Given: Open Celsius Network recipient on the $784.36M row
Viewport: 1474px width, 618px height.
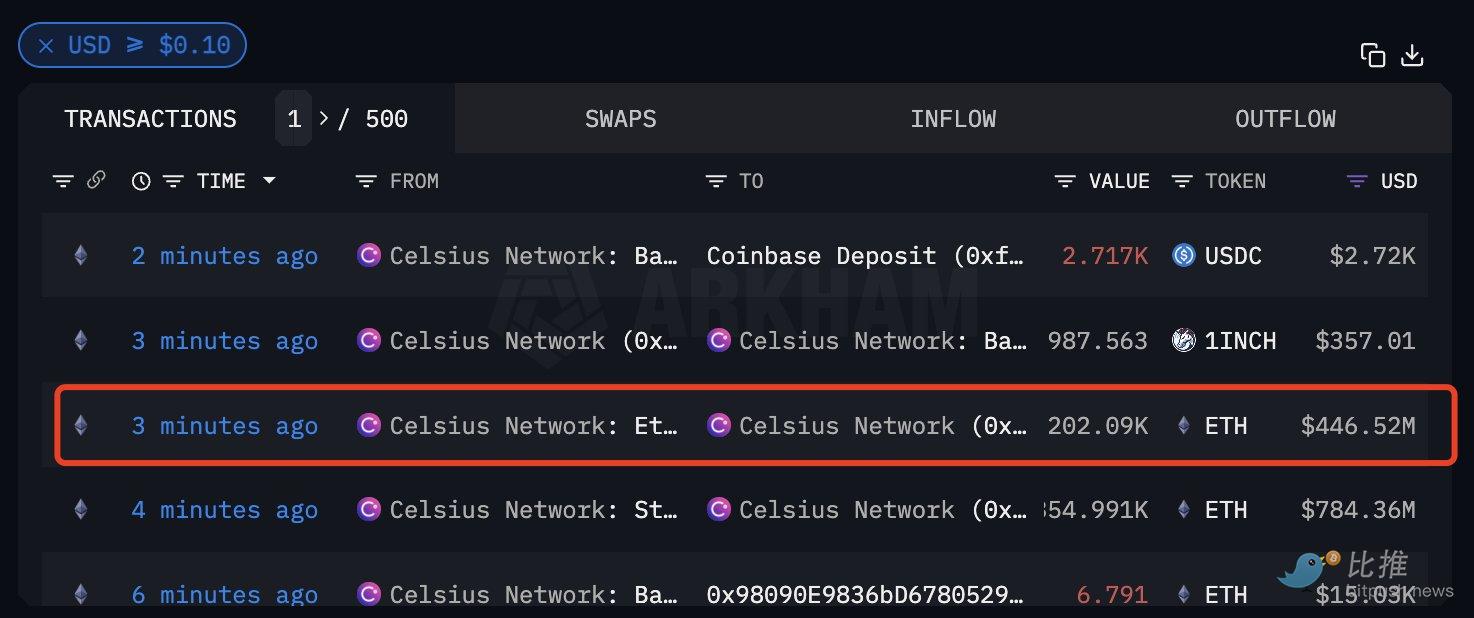Looking at the screenshot, I should coord(883,510).
